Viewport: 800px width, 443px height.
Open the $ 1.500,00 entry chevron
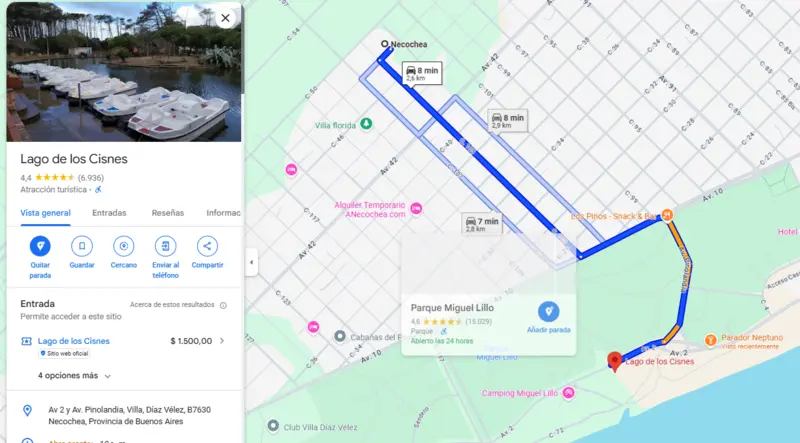(x=222, y=340)
